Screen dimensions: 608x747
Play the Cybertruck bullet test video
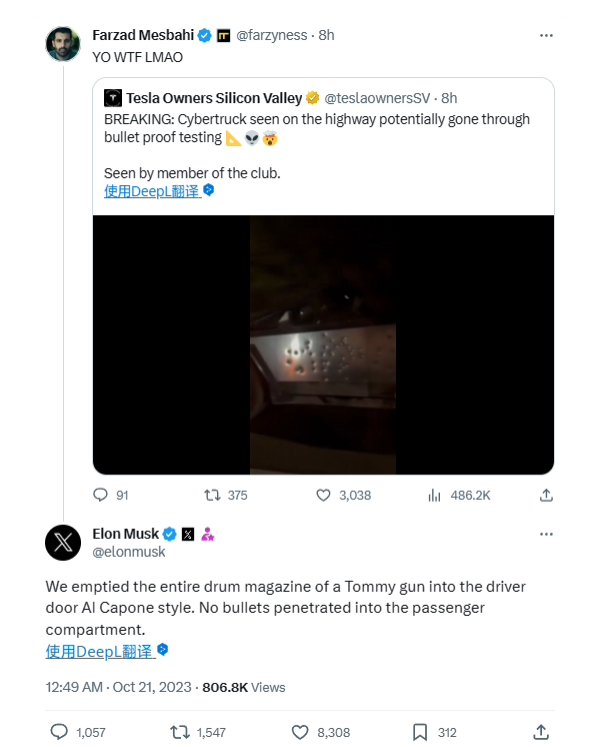pos(323,344)
